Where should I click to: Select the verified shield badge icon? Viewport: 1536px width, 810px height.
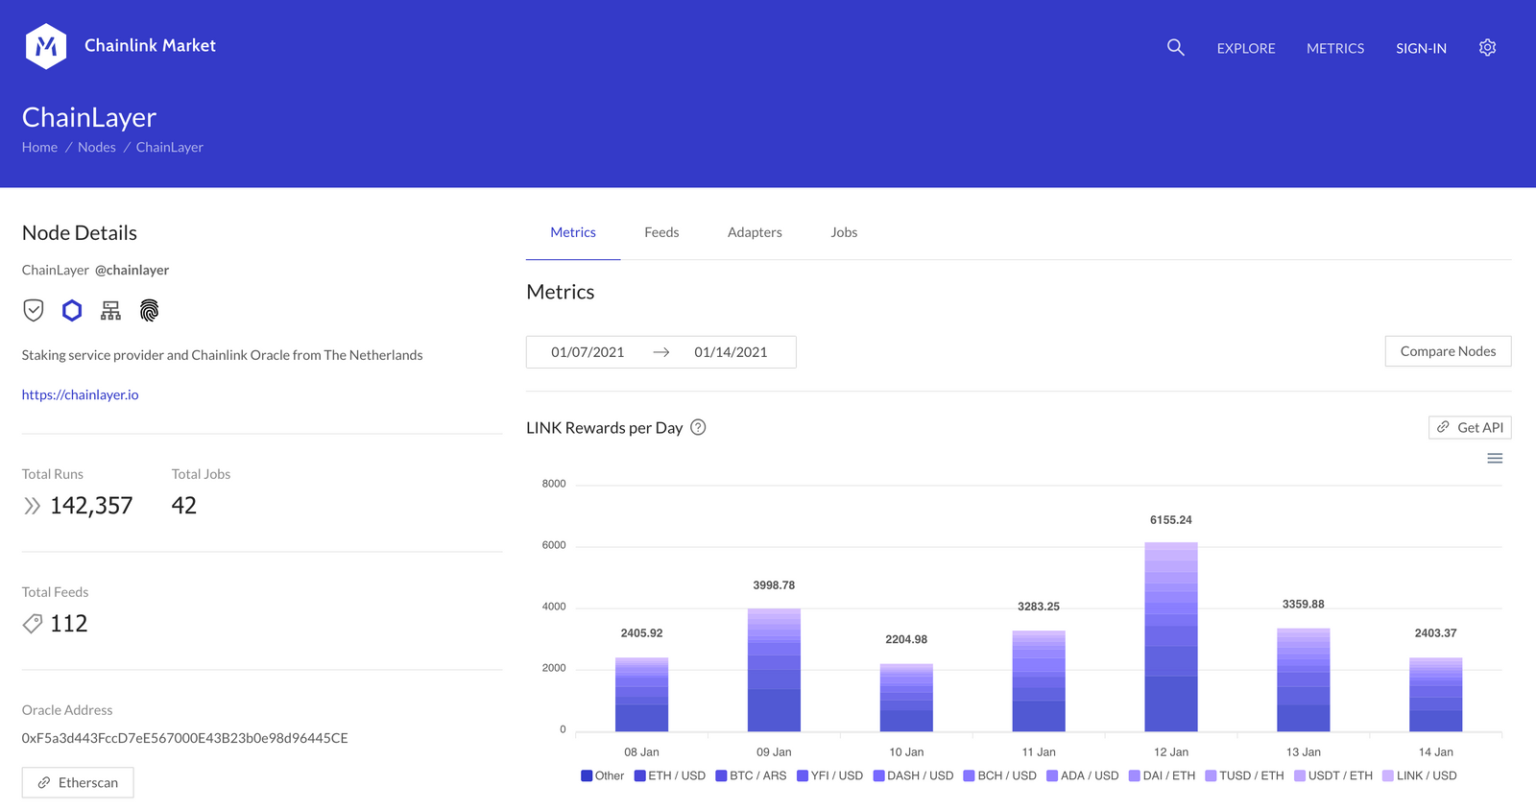(x=33, y=310)
